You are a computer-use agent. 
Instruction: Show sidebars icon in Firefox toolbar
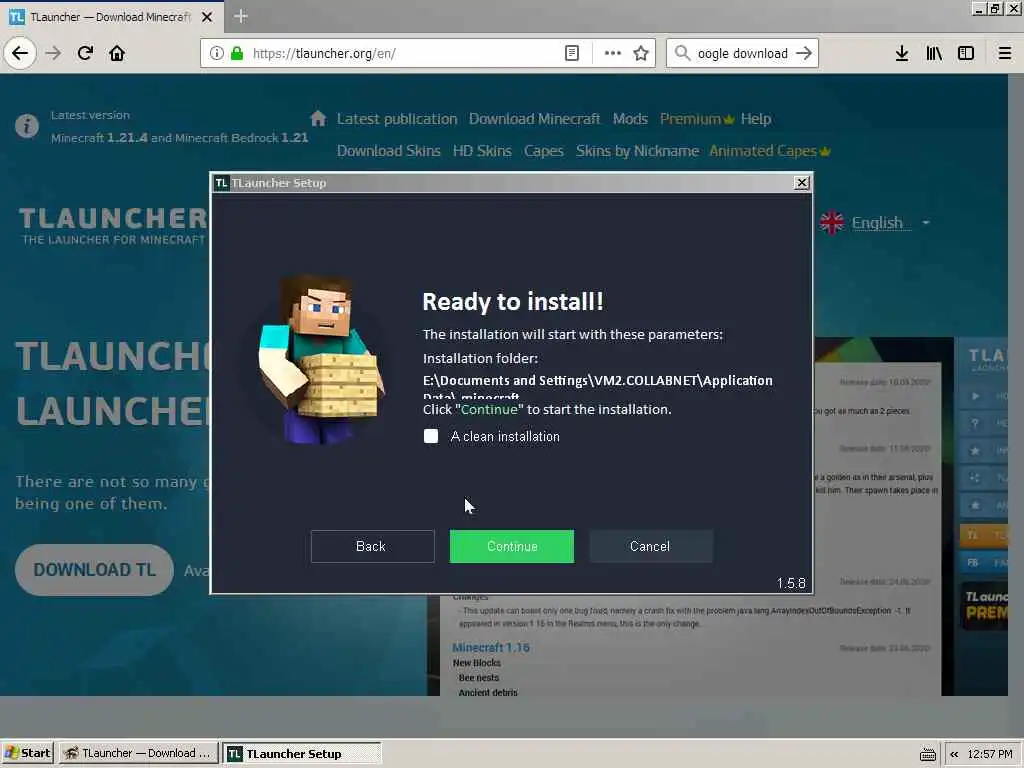[966, 53]
